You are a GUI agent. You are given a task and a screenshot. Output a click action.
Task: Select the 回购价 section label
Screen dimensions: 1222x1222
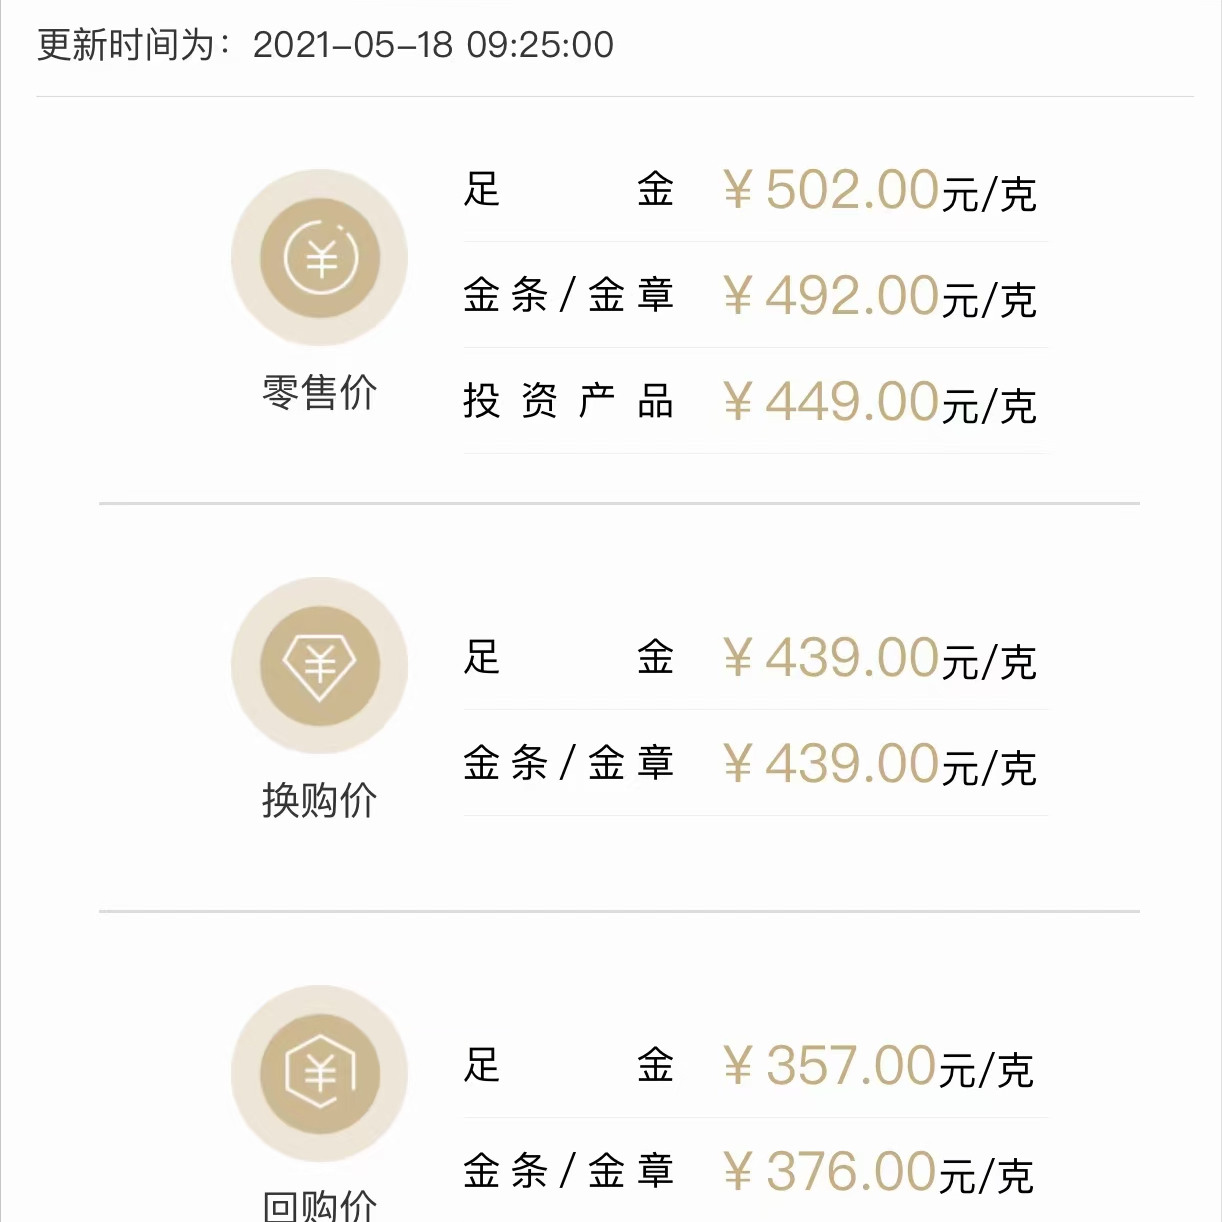pyautogui.click(x=319, y=1205)
